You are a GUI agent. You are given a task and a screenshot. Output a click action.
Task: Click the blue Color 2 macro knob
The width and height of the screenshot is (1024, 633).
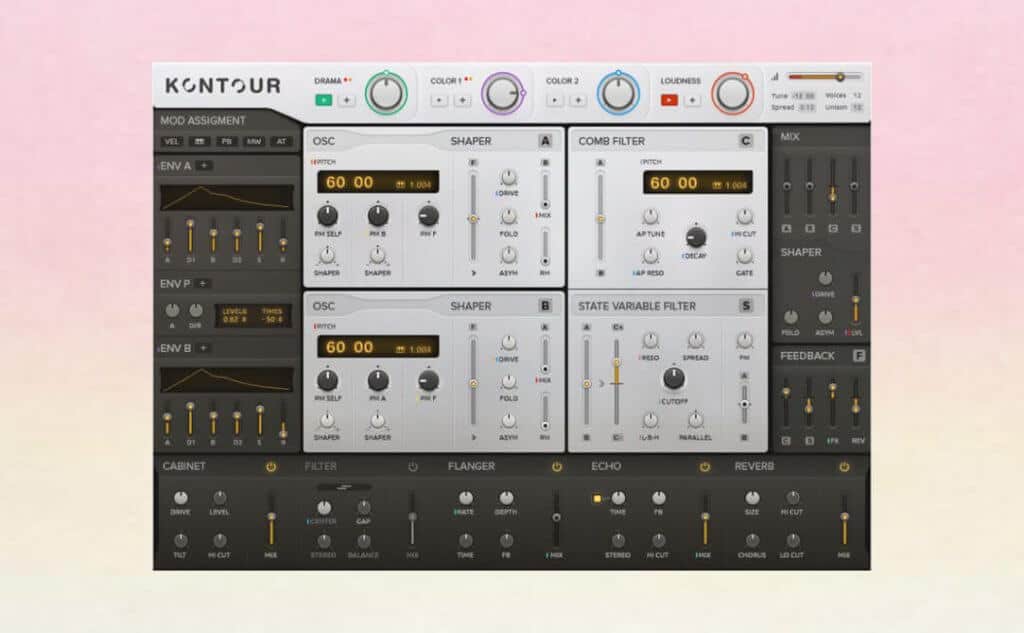618,93
